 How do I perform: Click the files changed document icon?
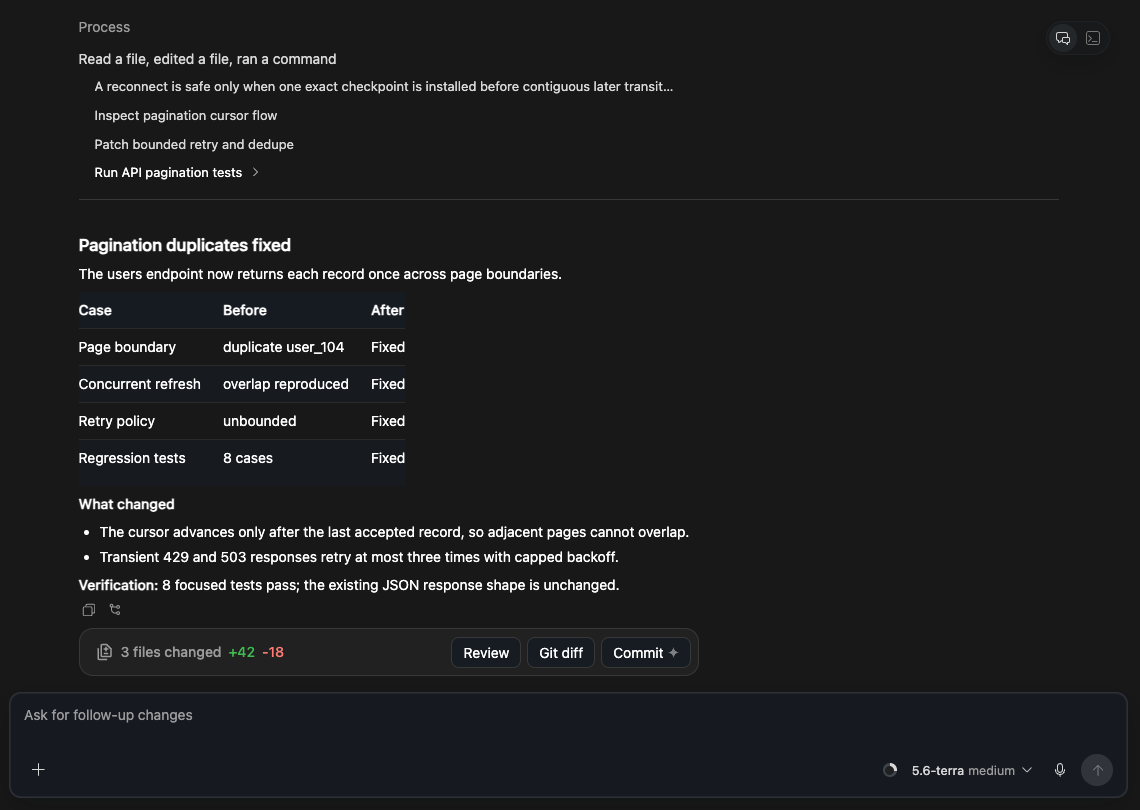(x=105, y=652)
